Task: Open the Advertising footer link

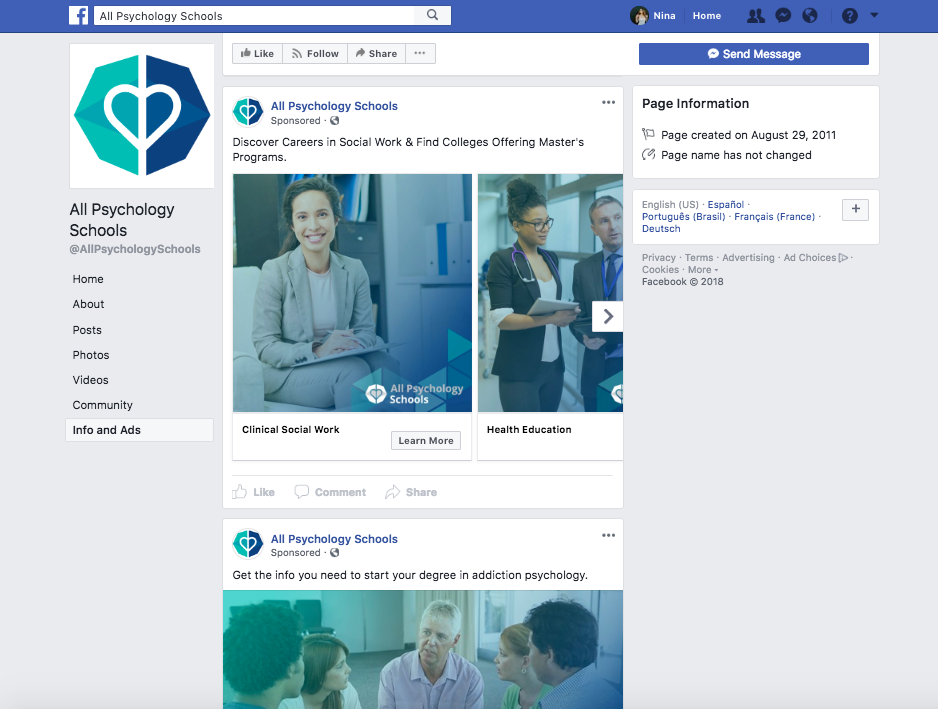Action: coord(748,258)
